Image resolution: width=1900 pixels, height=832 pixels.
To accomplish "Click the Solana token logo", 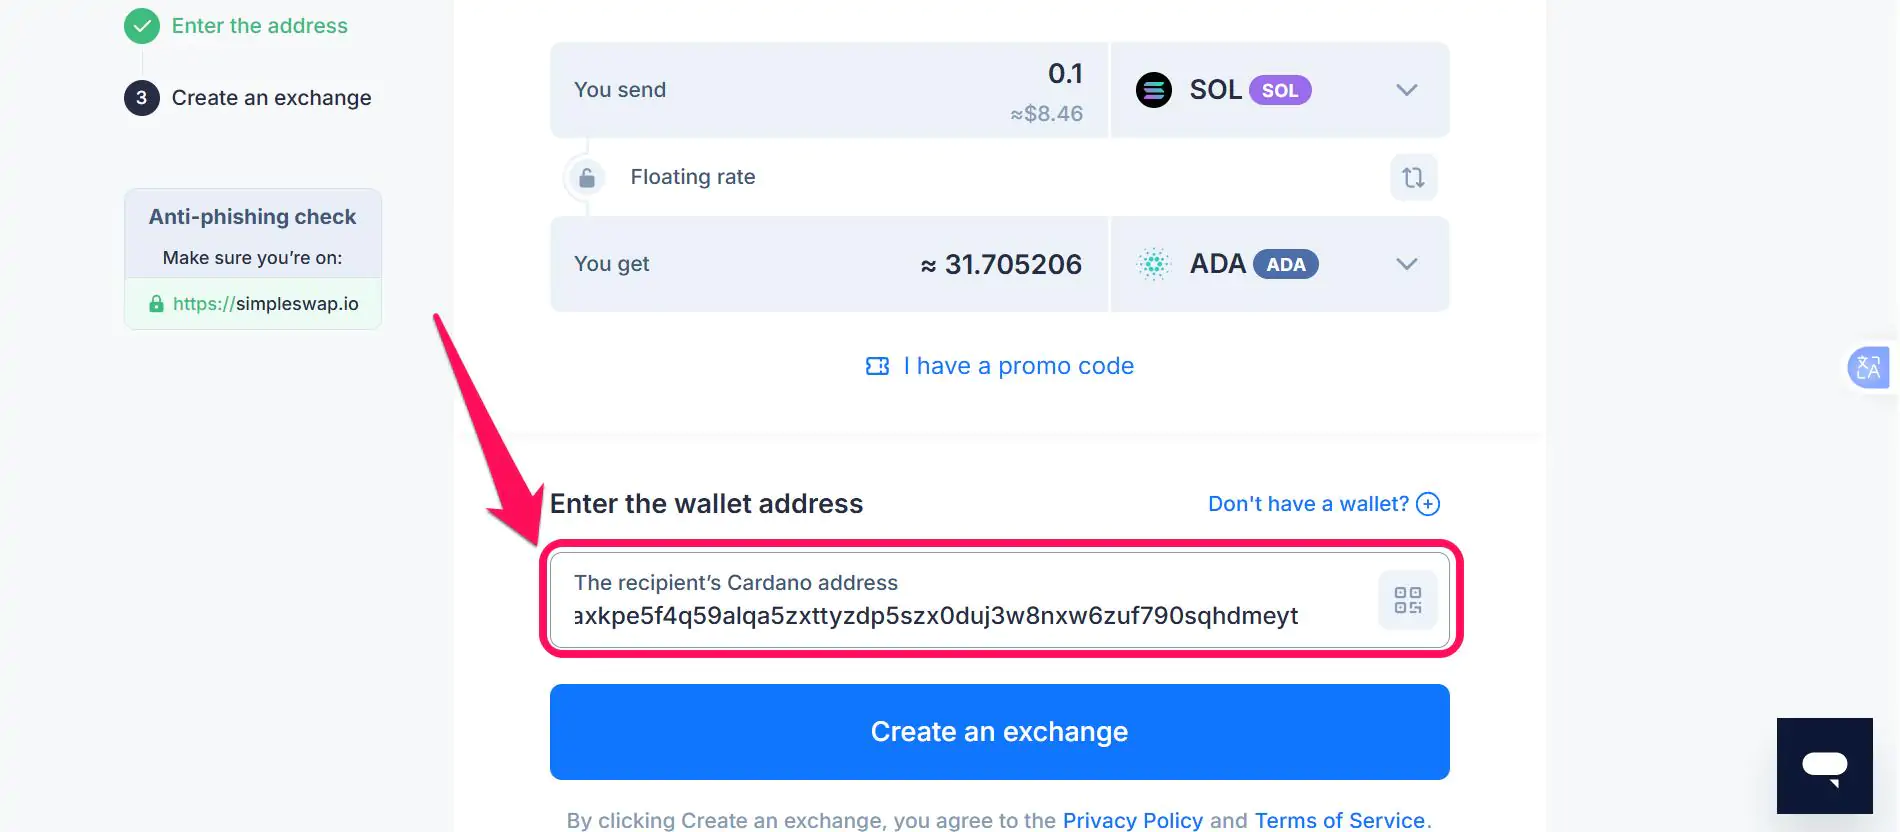I will click(x=1154, y=90).
